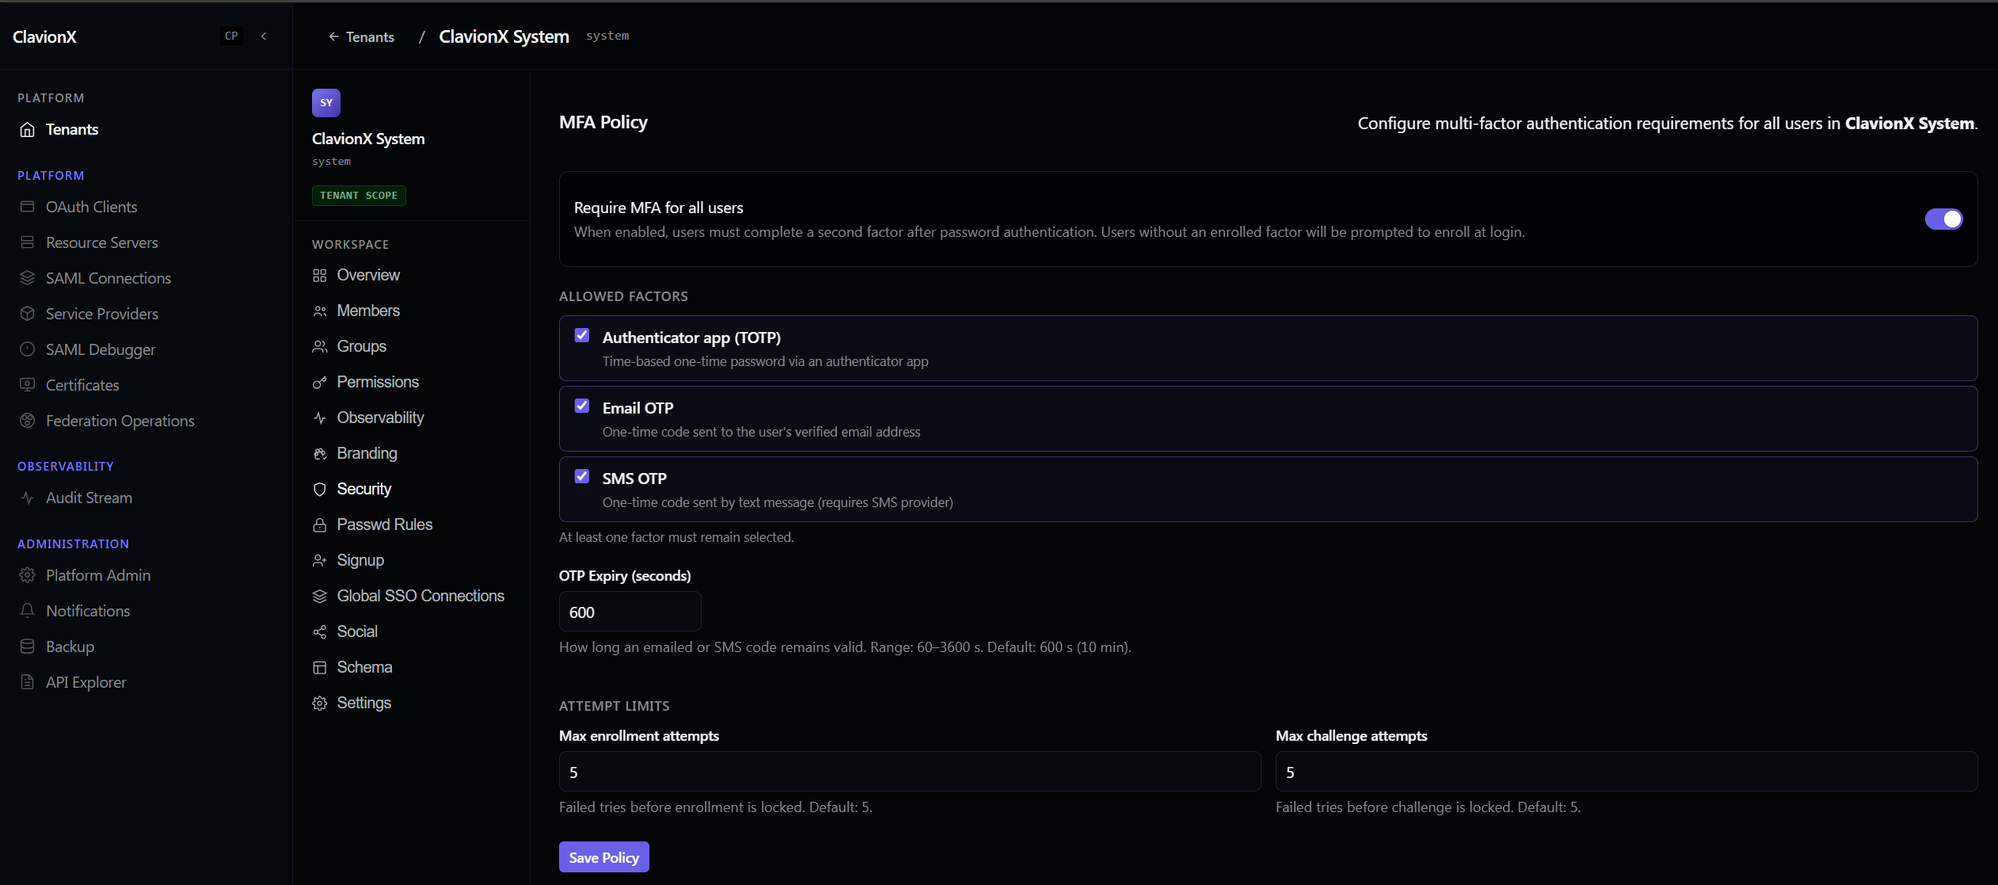Image resolution: width=1998 pixels, height=885 pixels.
Task: Click the SAML Connections layers icon
Action: pos(27,278)
